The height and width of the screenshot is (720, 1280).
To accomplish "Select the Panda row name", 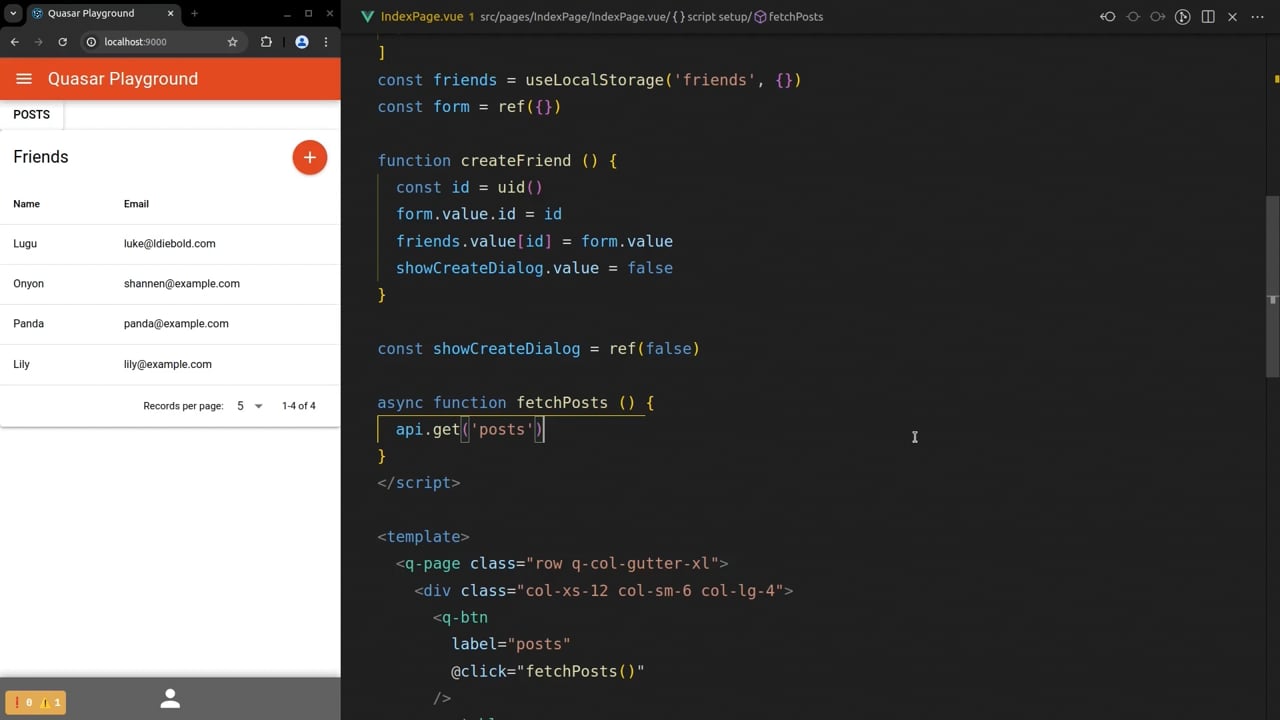I will 28,324.
